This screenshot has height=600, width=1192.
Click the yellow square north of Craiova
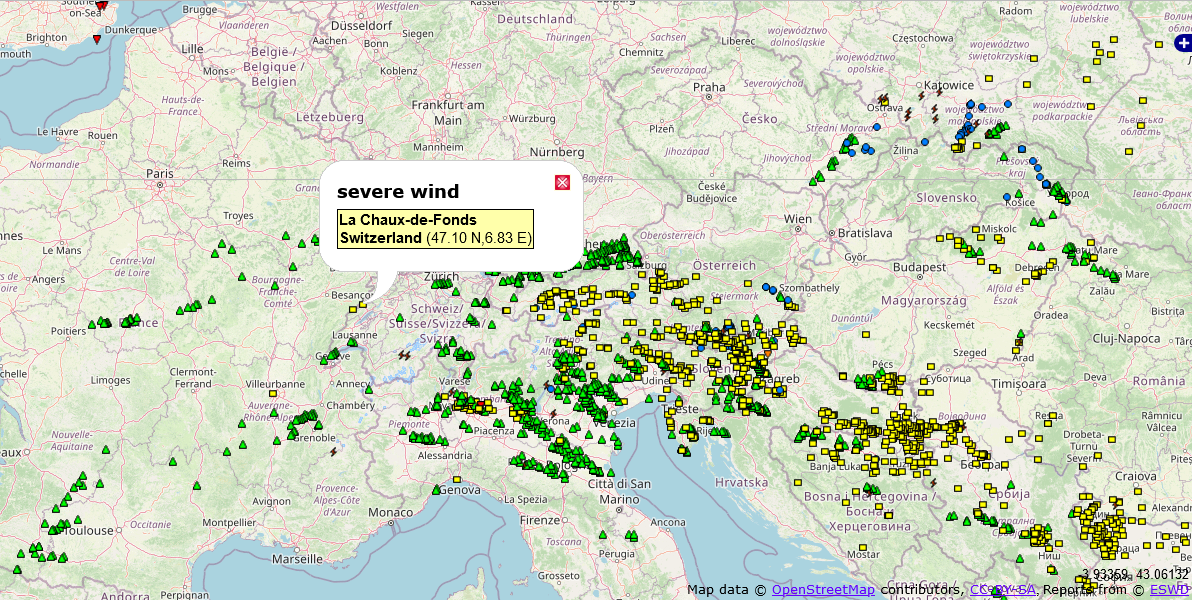click(x=1110, y=438)
